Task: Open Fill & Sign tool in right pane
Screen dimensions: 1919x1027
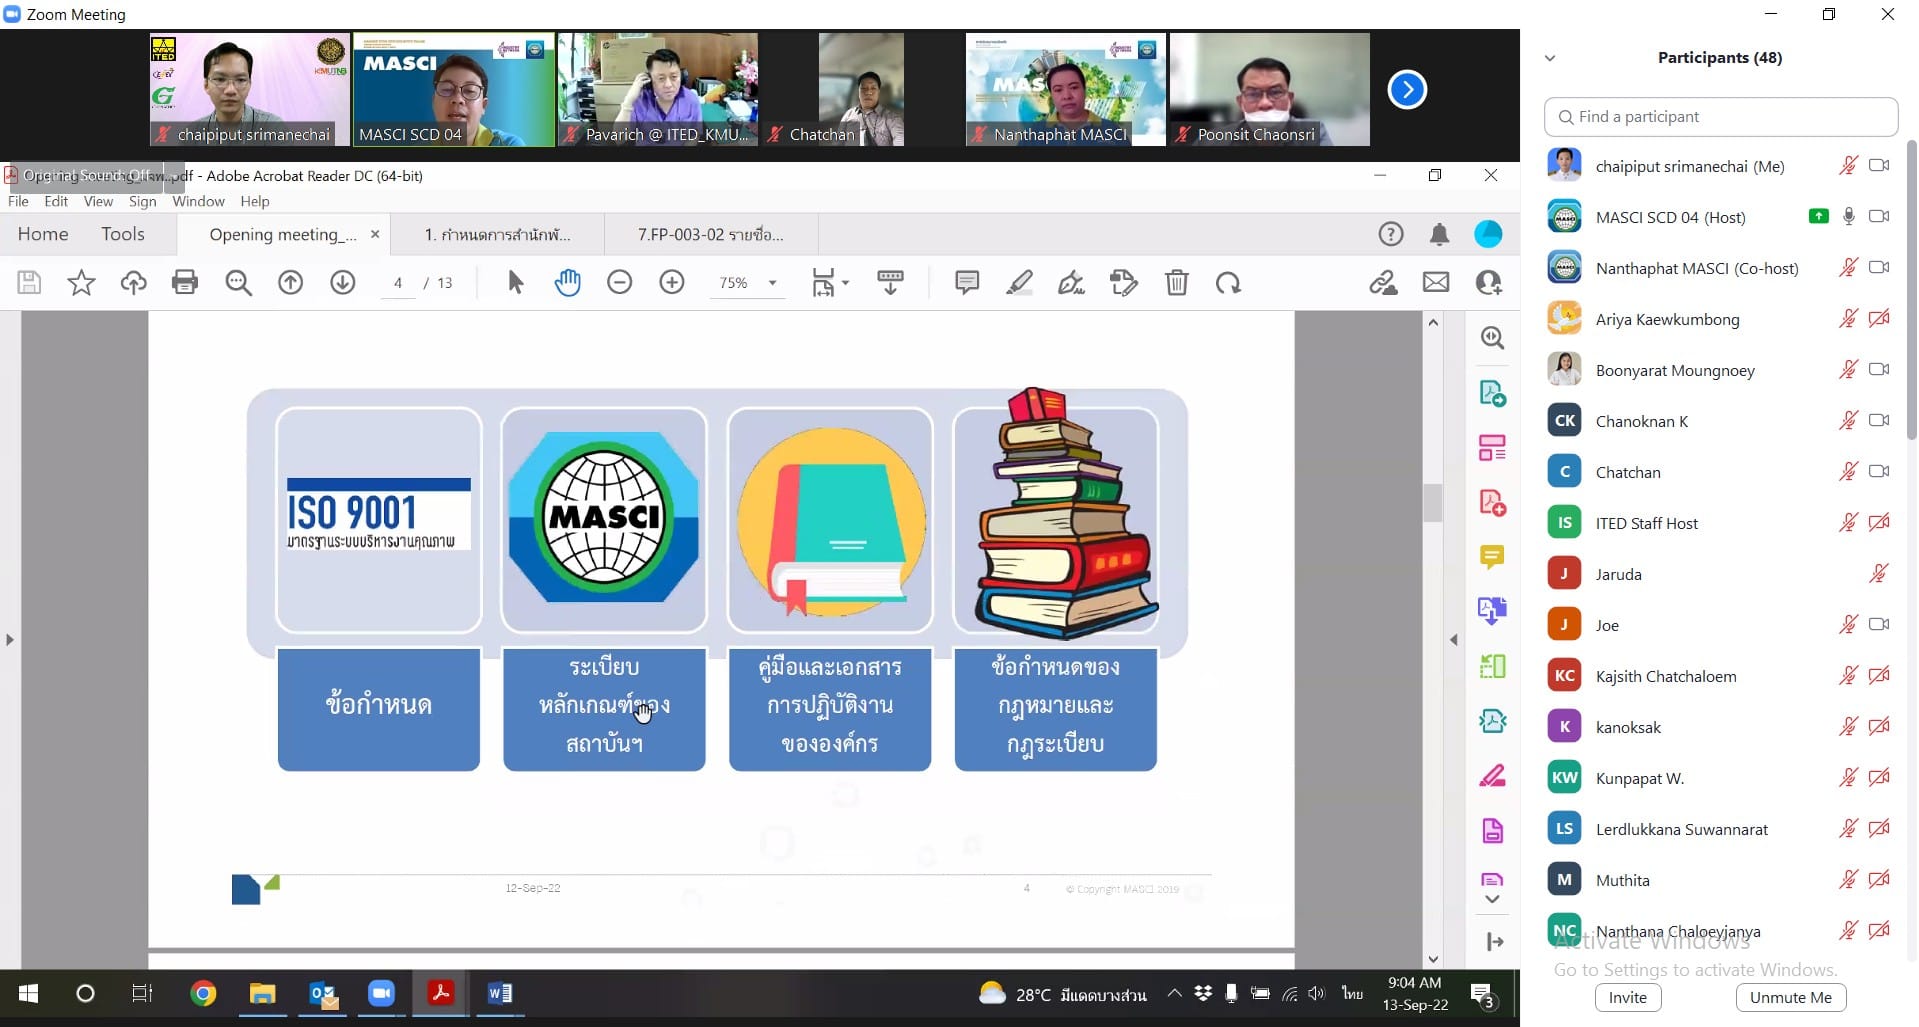Action: pyautogui.click(x=1492, y=775)
